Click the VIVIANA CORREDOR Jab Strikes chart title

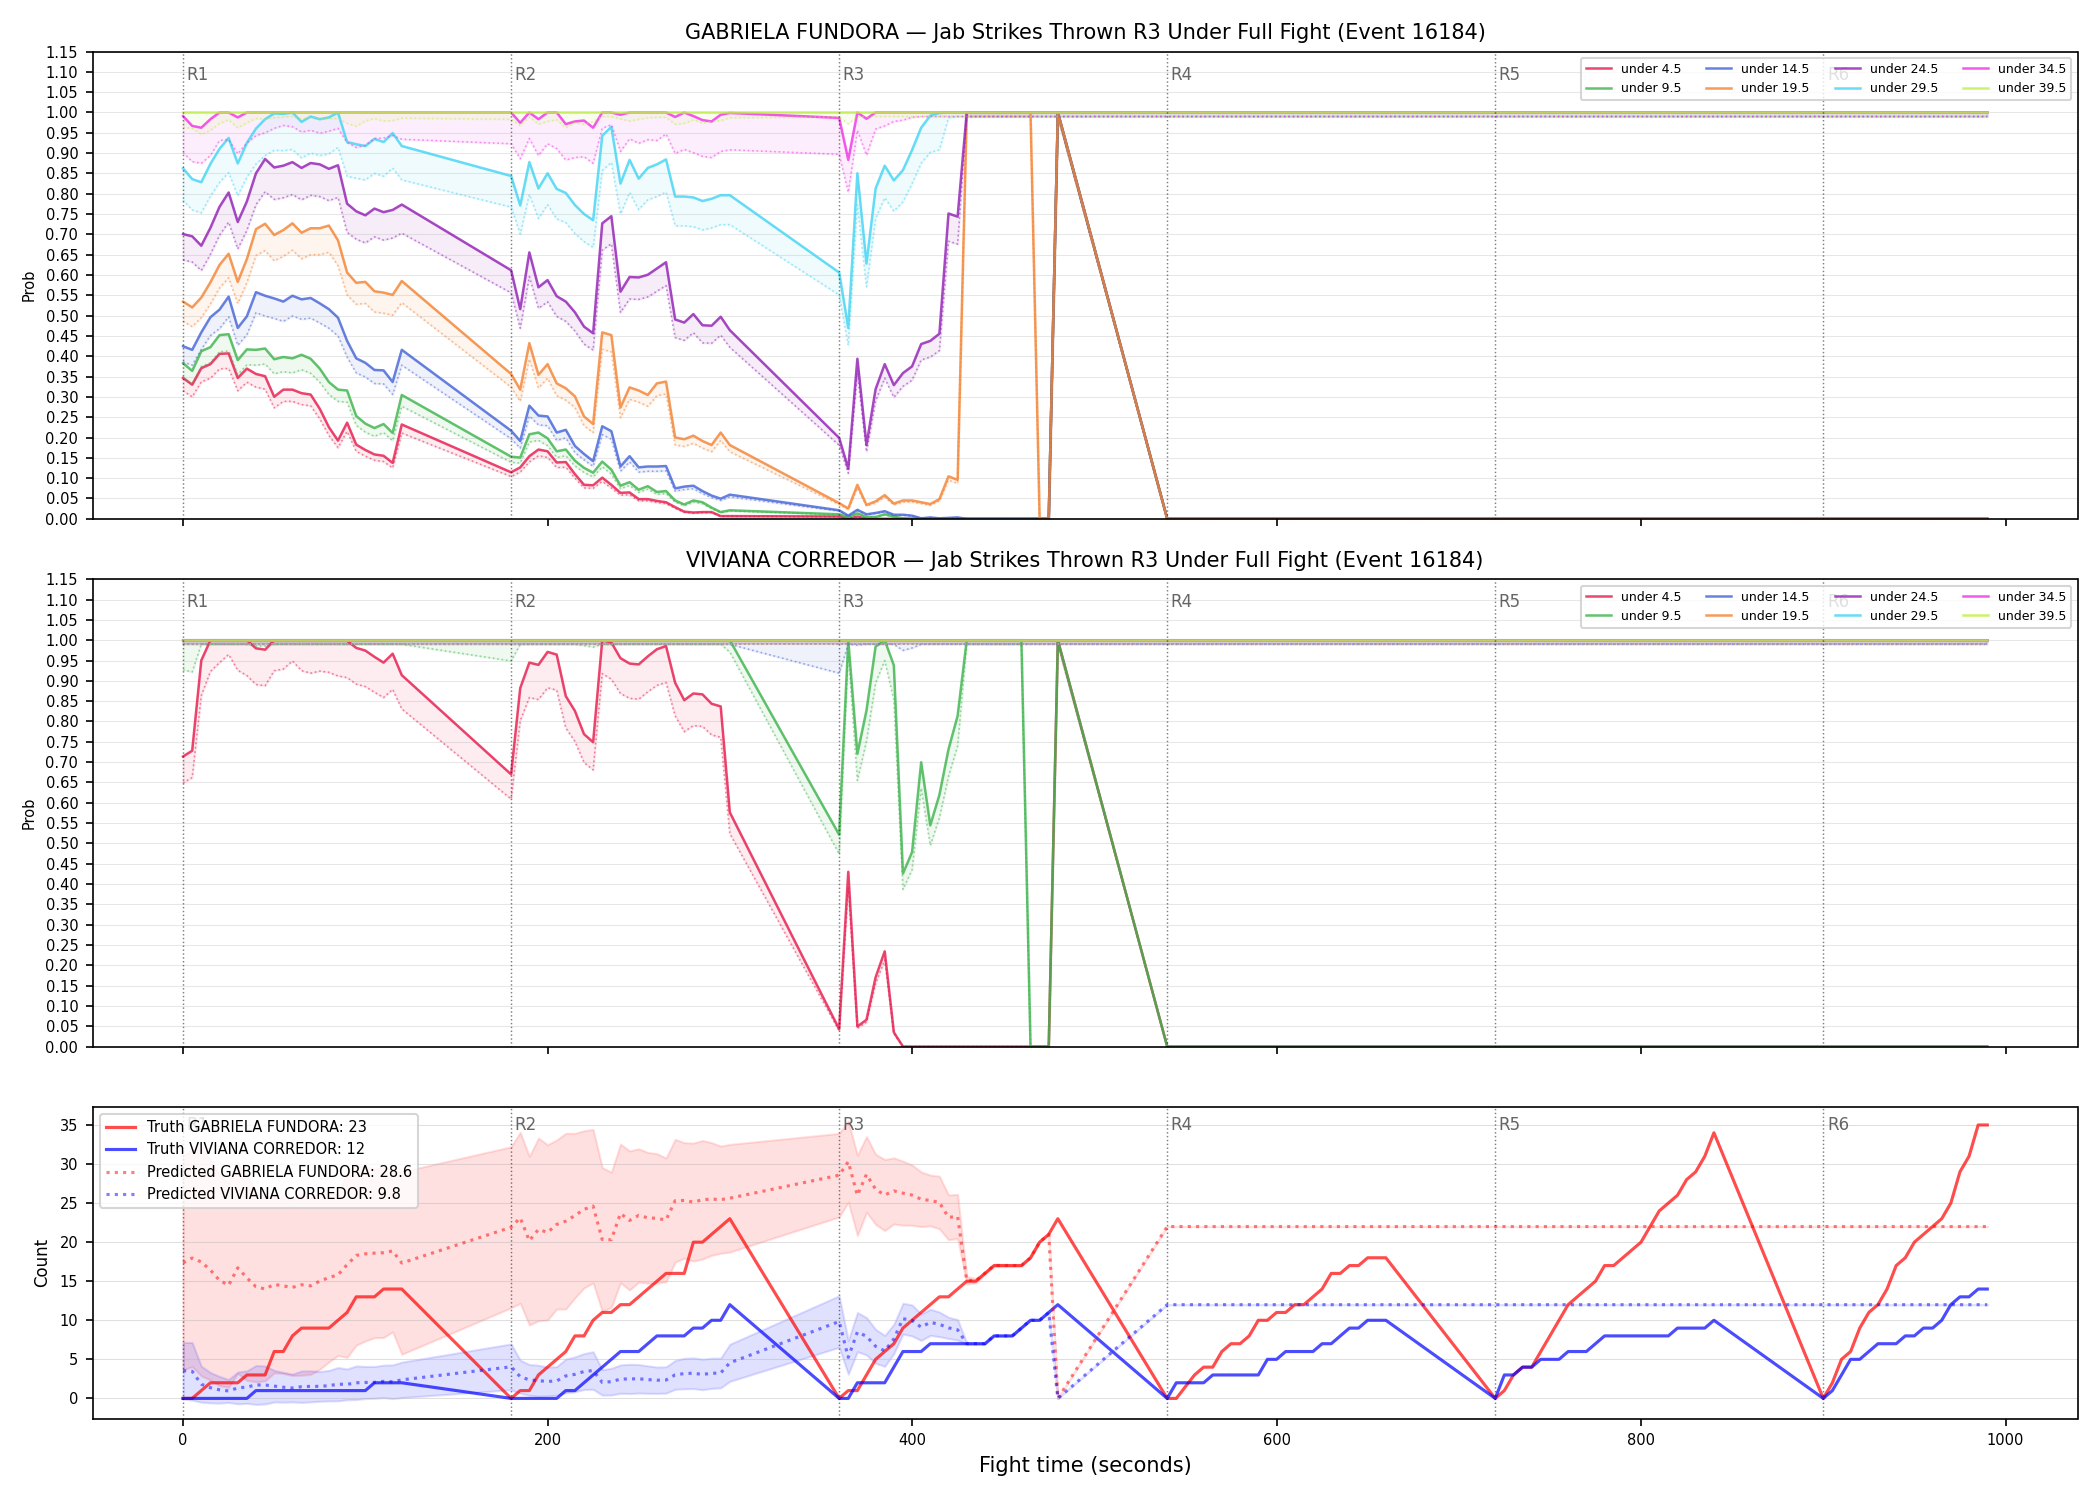pyautogui.click(x=1085, y=560)
